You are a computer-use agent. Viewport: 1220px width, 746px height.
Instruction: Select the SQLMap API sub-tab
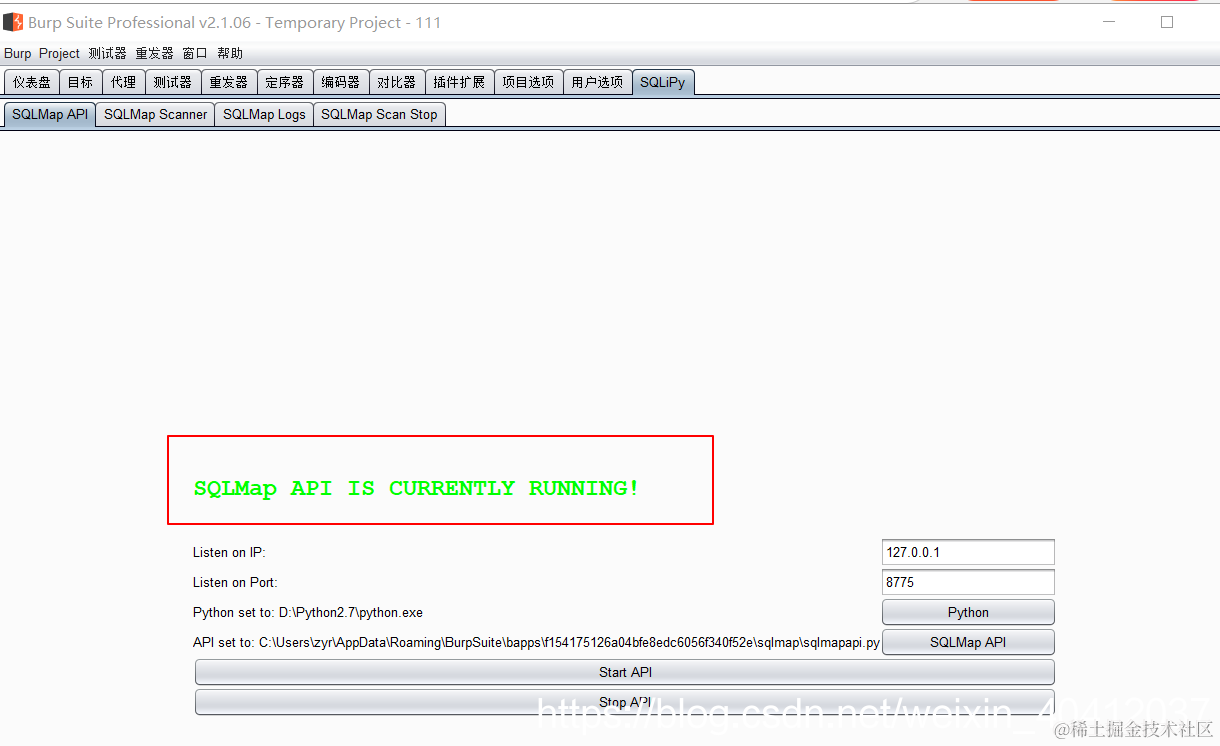point(50,114)
